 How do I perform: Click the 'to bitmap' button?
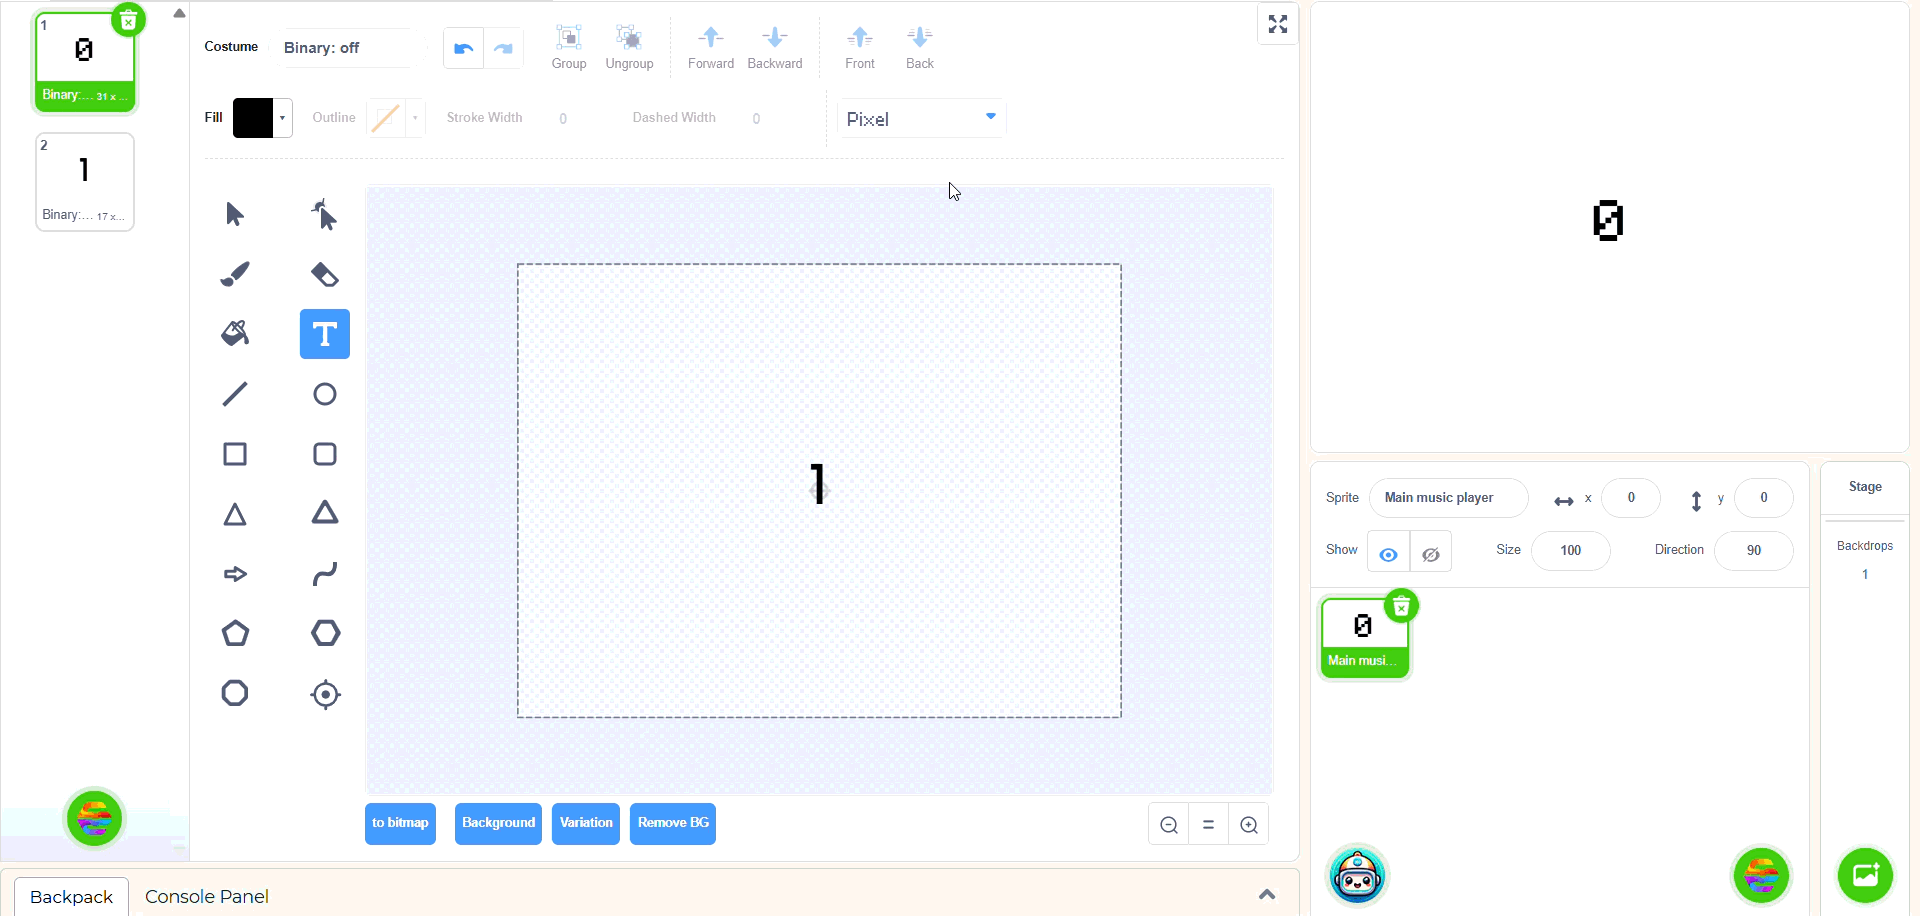coord(400,824)
